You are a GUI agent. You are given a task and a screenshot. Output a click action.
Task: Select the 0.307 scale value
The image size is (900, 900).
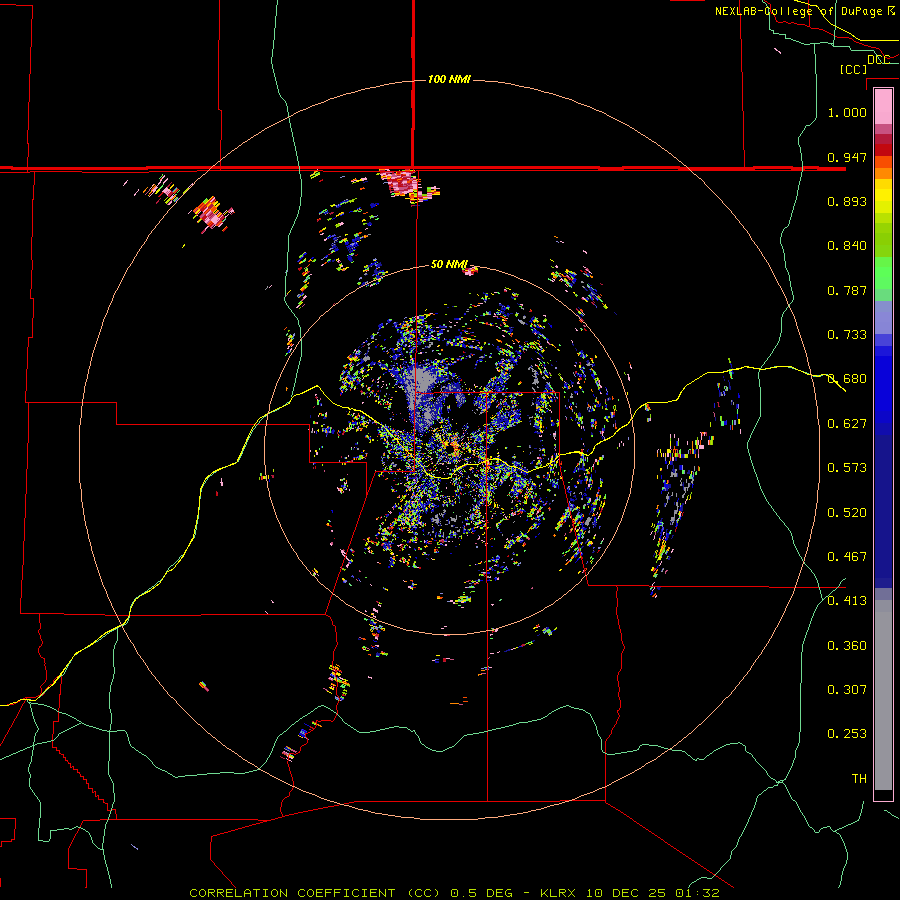coord(847,690)
